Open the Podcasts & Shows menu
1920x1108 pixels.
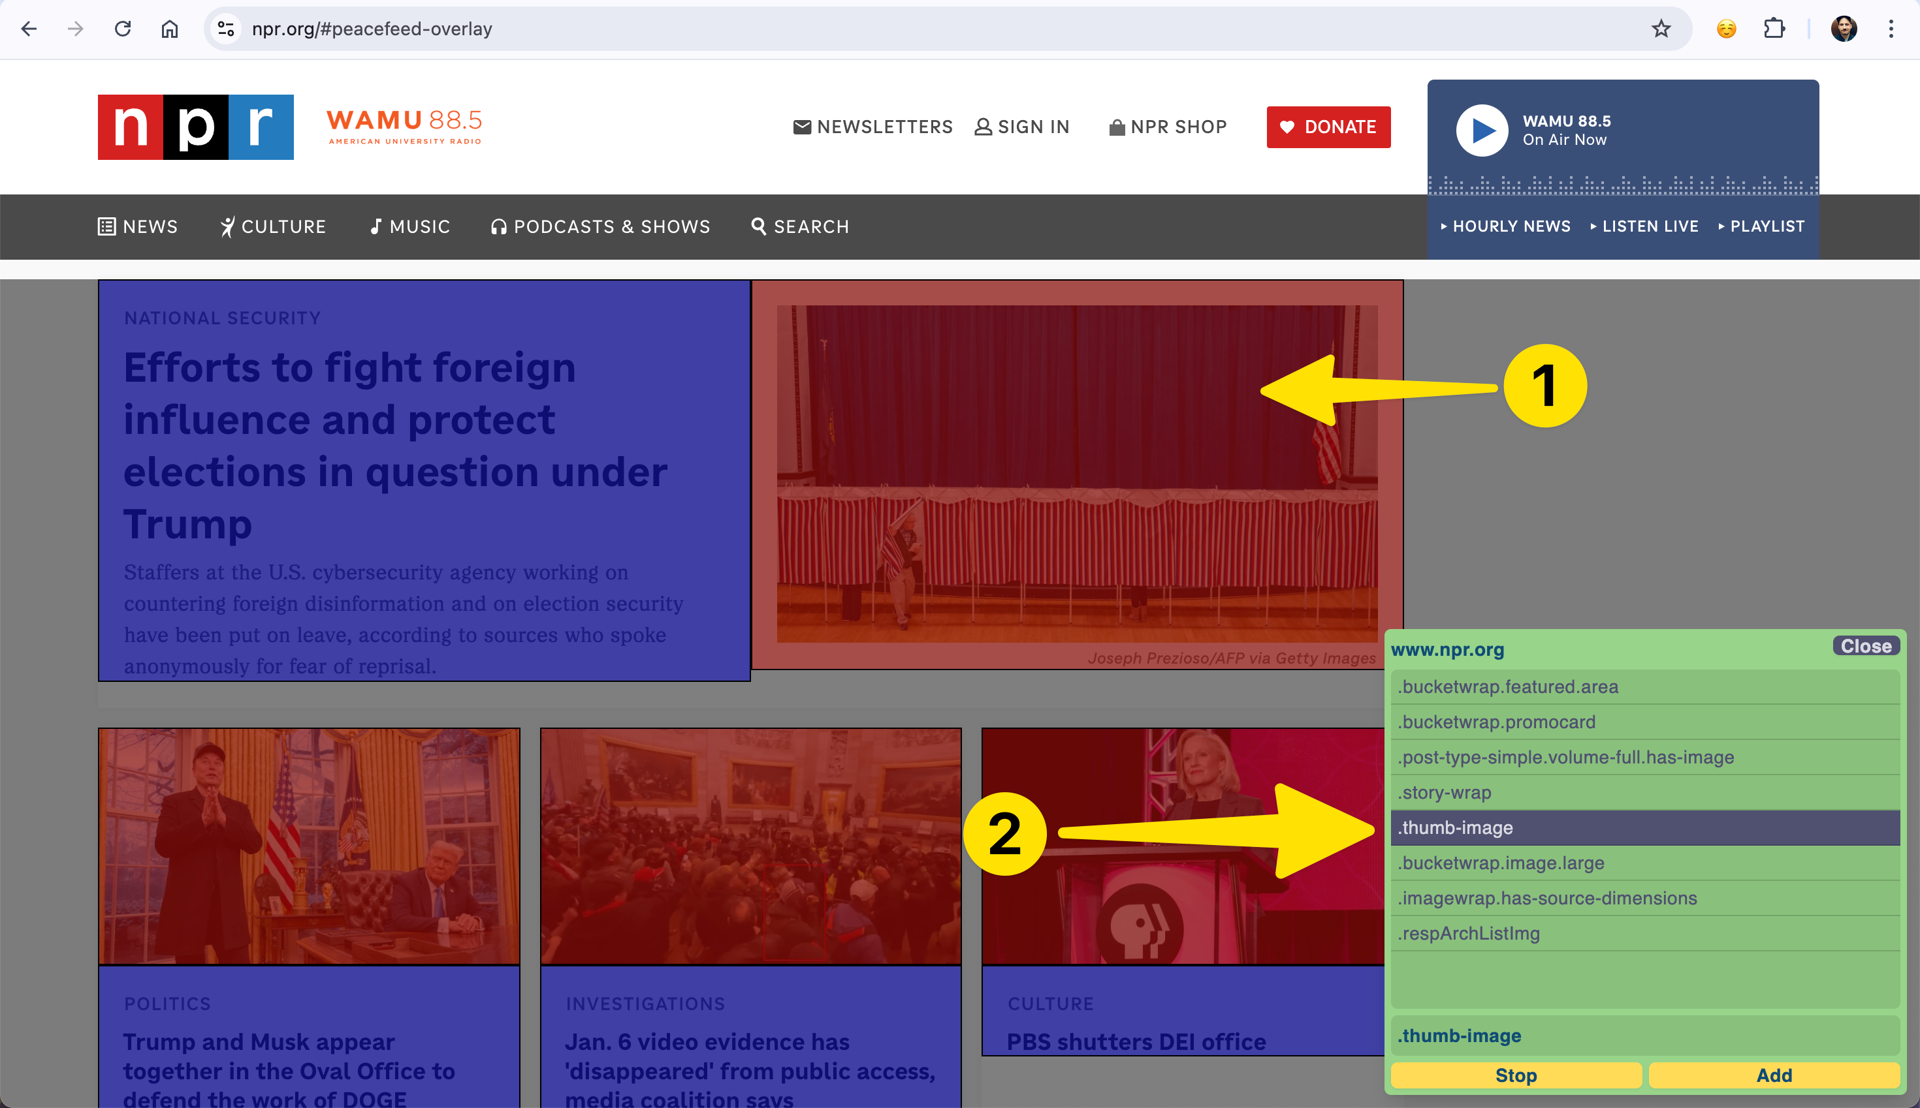point(600,227)
